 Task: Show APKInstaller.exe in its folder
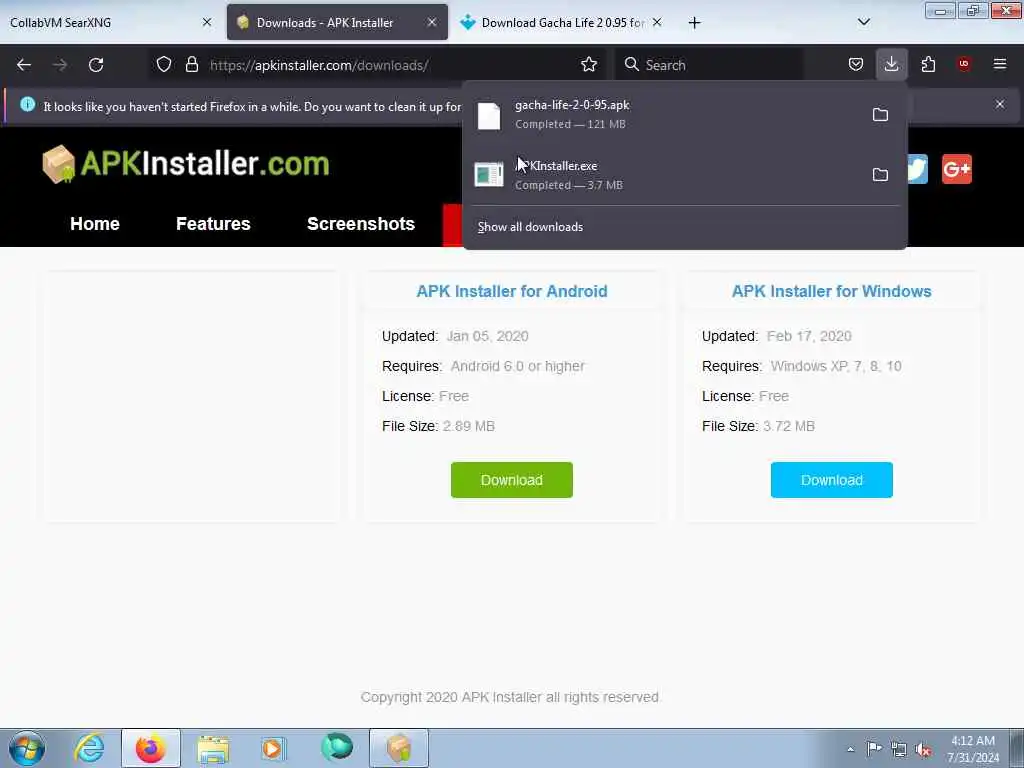coord(880,174)
